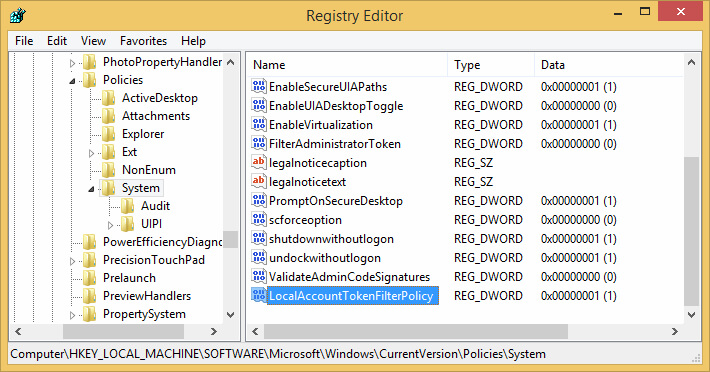Click the values pane scroll-right arrow
Viewport: 710px width, 372px height.
pyautogui.click(x=675, y=331)
